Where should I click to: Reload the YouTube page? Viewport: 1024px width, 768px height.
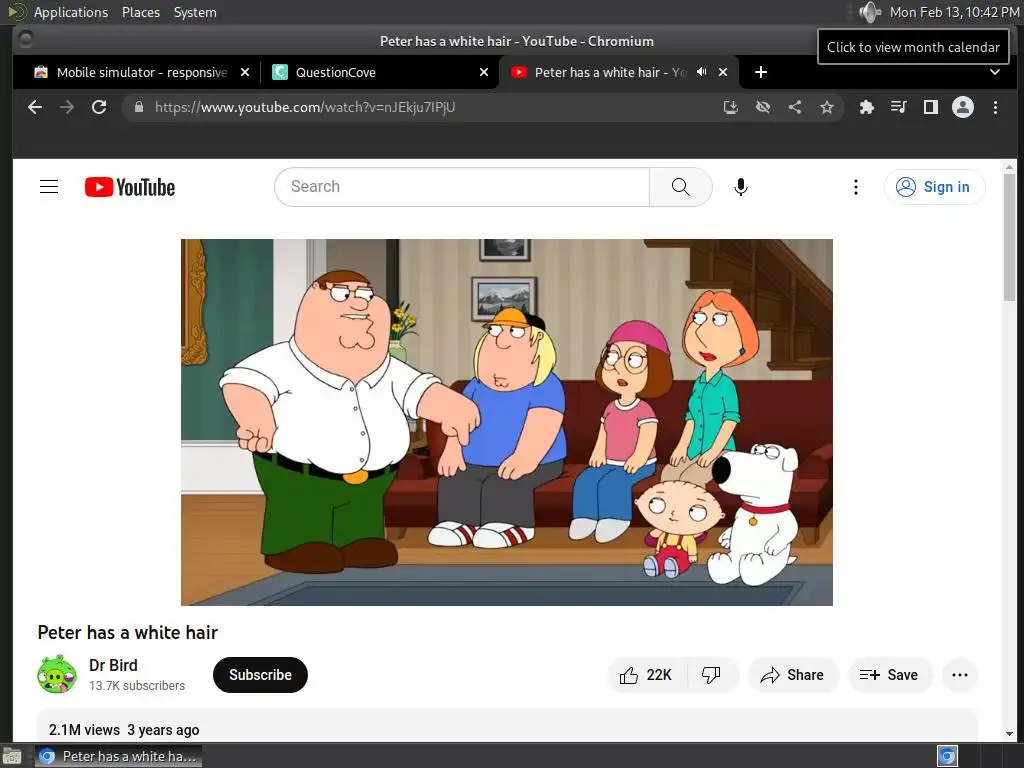click(x=99, y=107)
